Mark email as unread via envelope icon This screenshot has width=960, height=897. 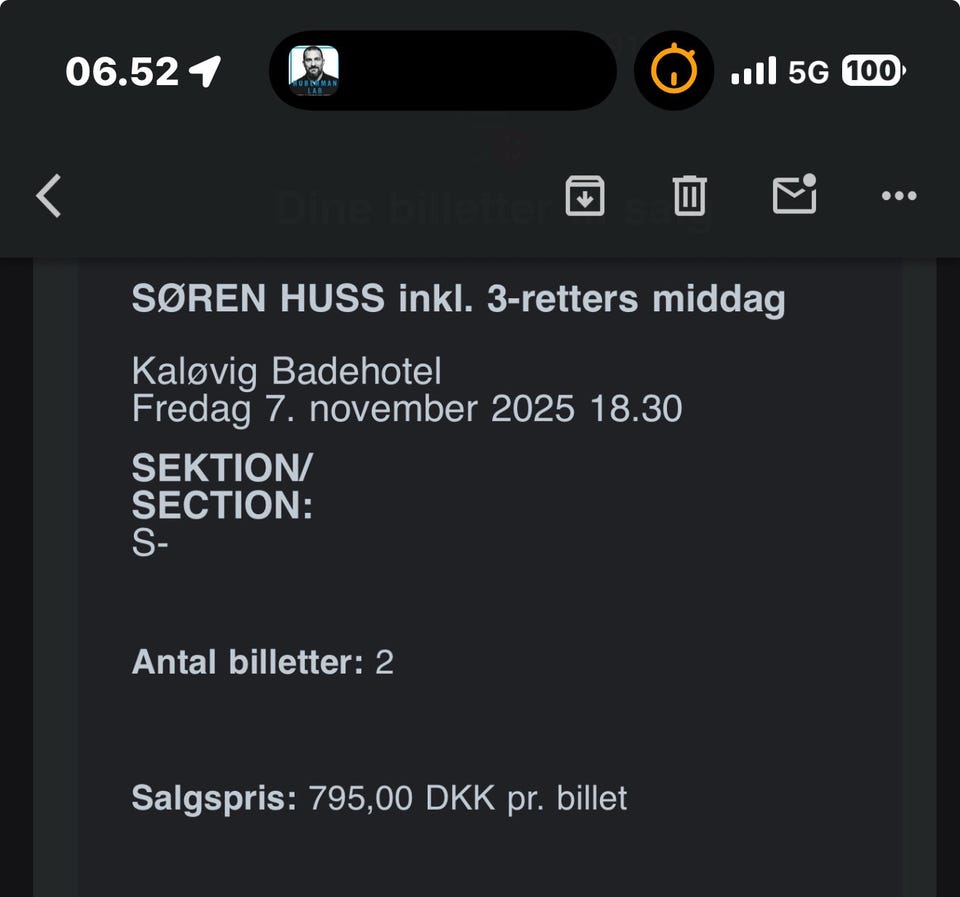coord(795,195)
